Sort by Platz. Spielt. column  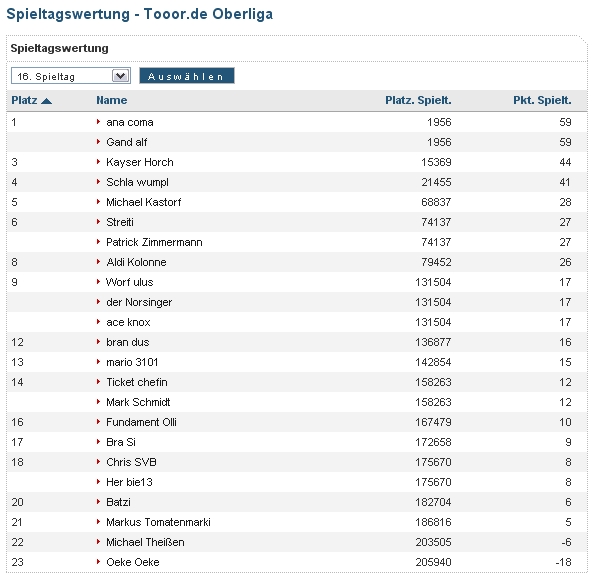pyautogui.click(x=418, y=100)
